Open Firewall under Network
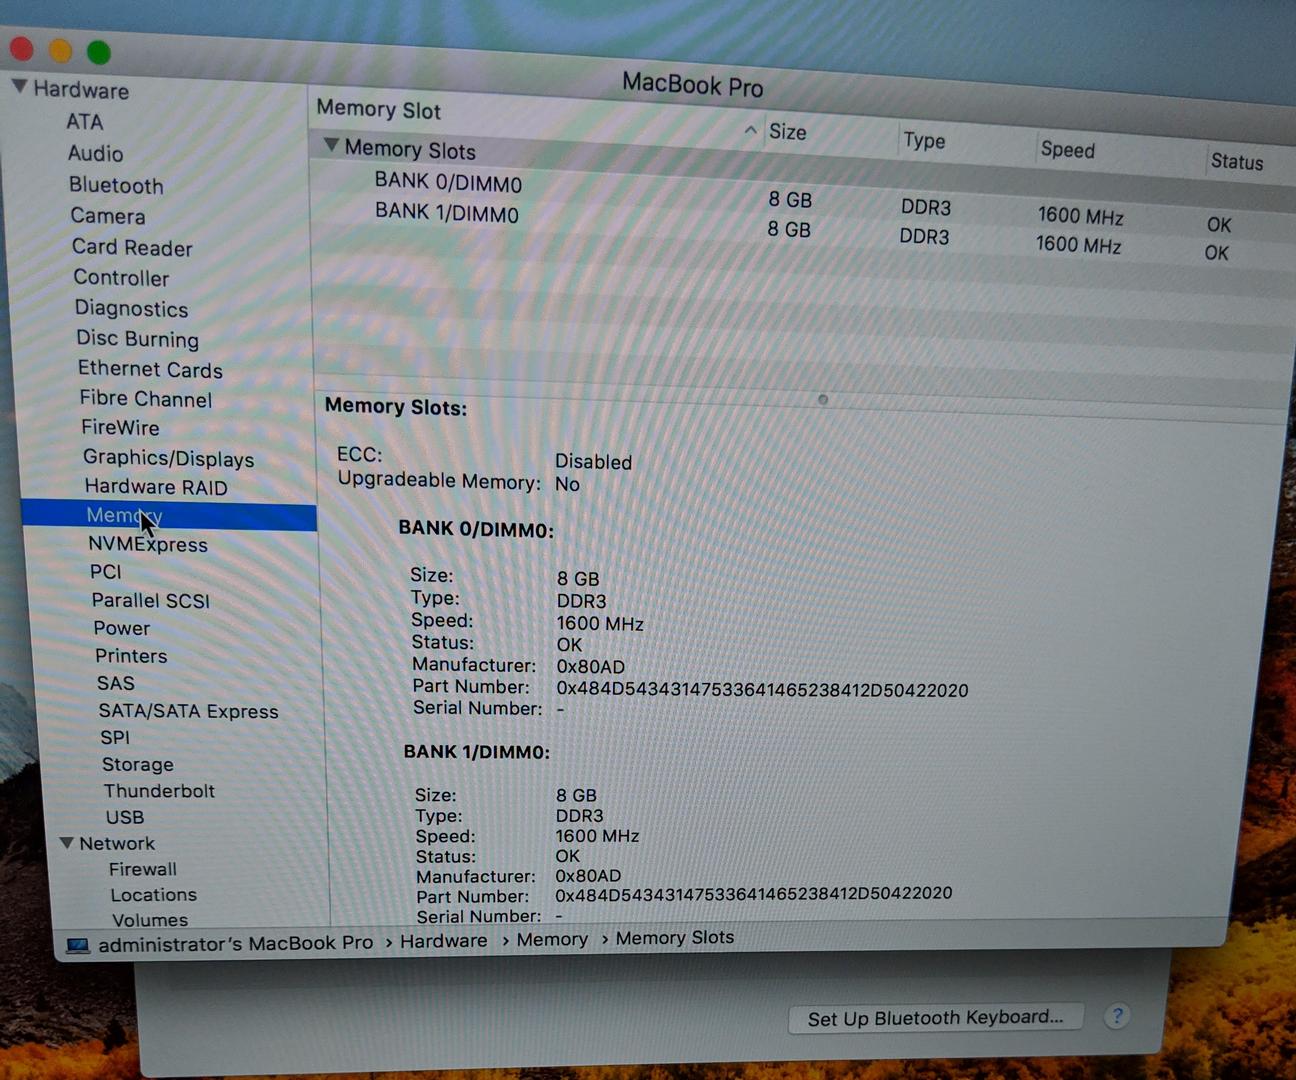 [x=143, y=869]
